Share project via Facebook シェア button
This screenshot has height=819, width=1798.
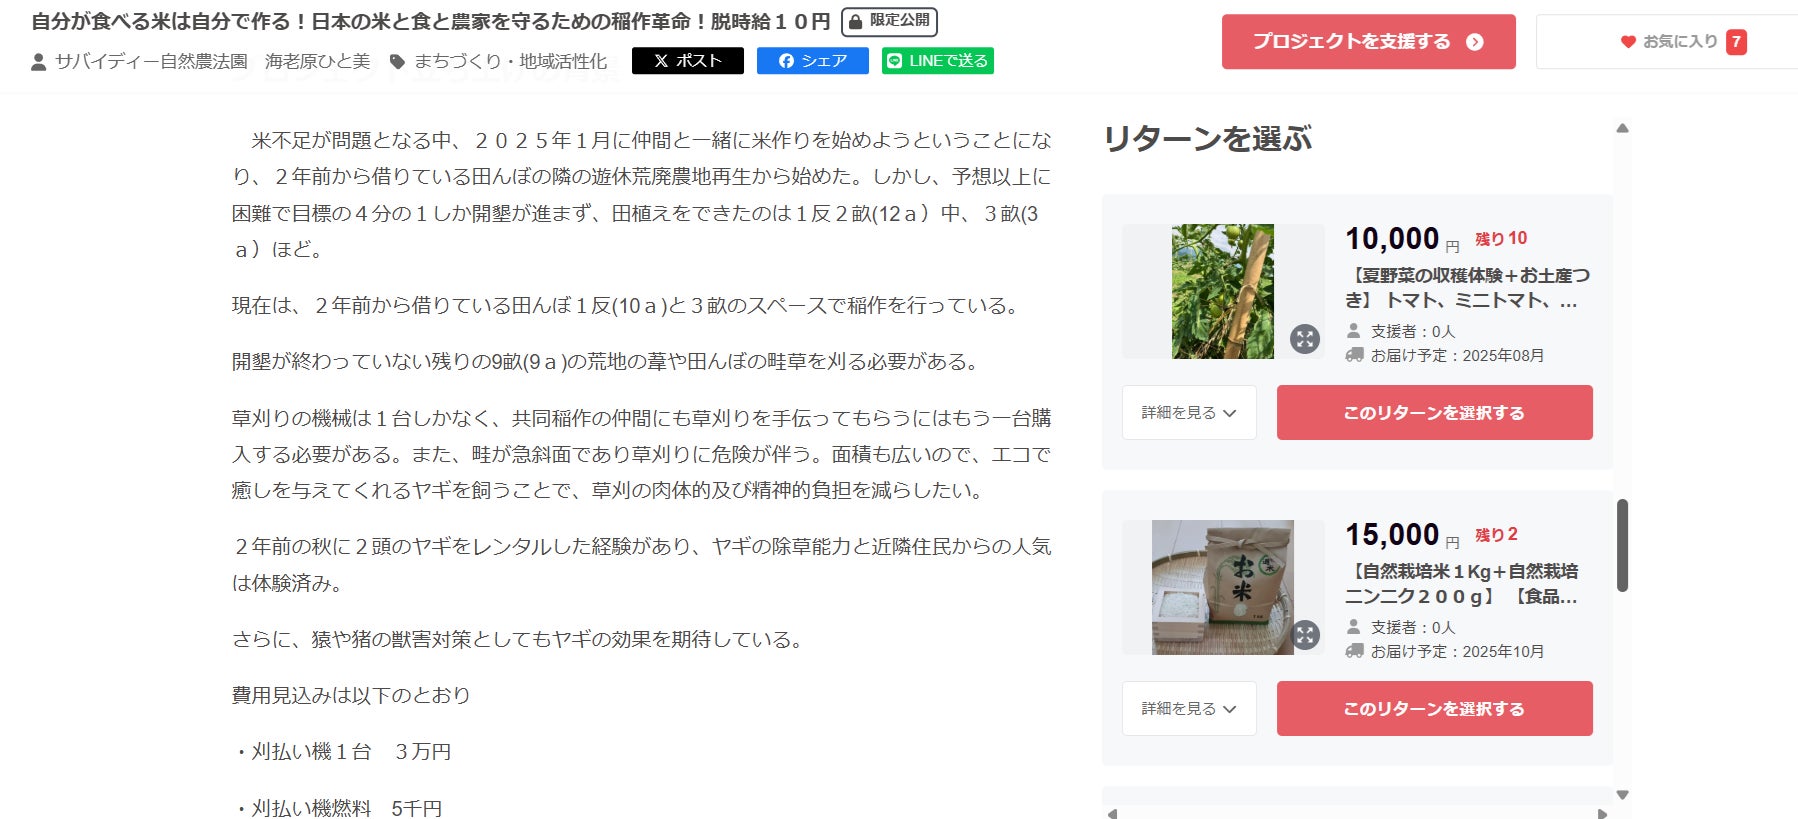(813, 61)
